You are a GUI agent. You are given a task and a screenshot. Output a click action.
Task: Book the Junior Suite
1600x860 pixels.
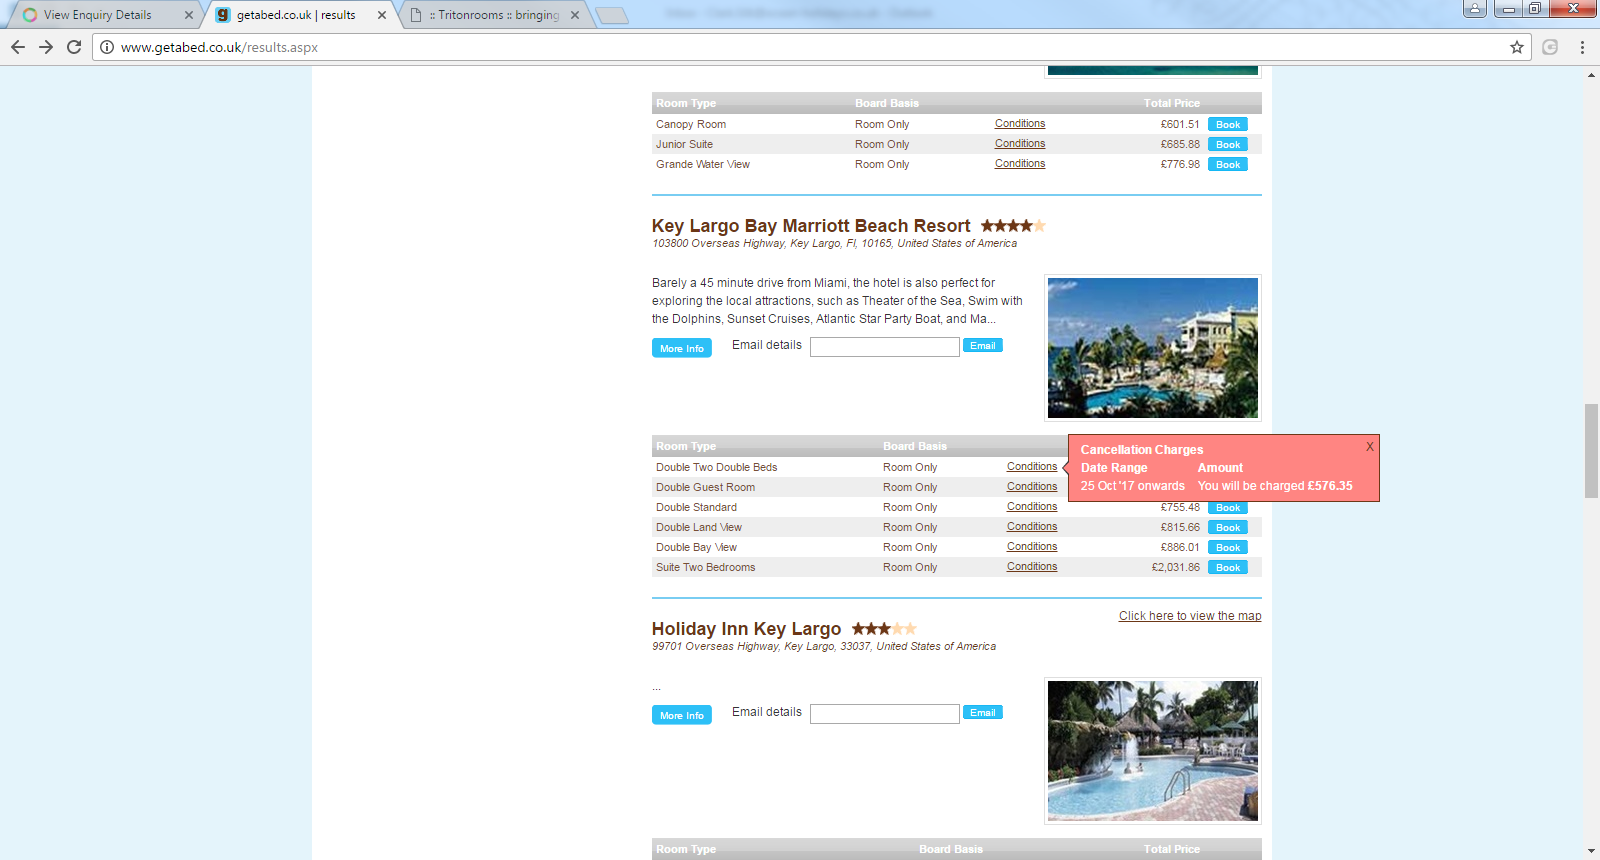[1228, 145]
